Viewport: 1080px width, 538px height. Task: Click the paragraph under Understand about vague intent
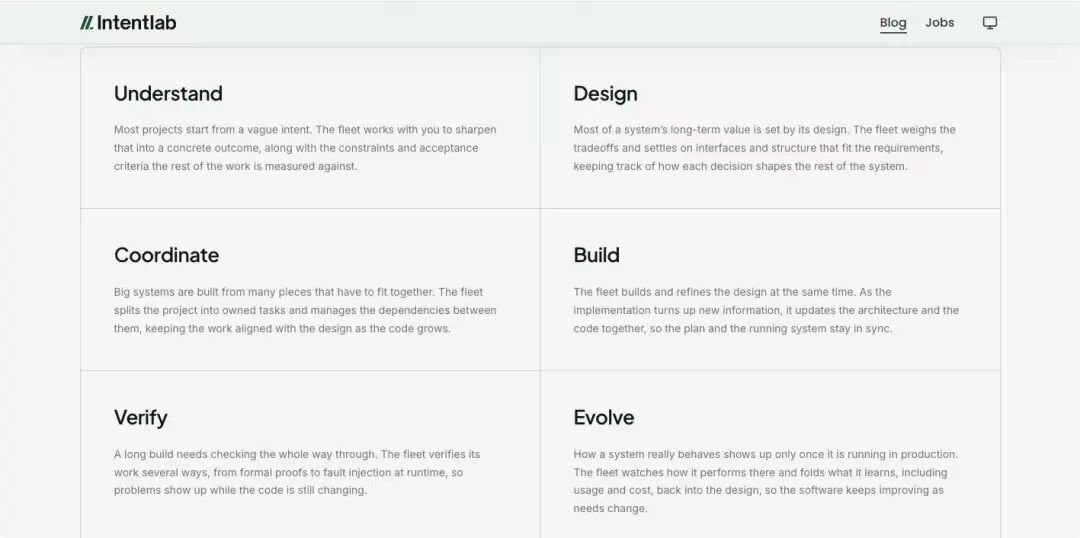[305, 148]
